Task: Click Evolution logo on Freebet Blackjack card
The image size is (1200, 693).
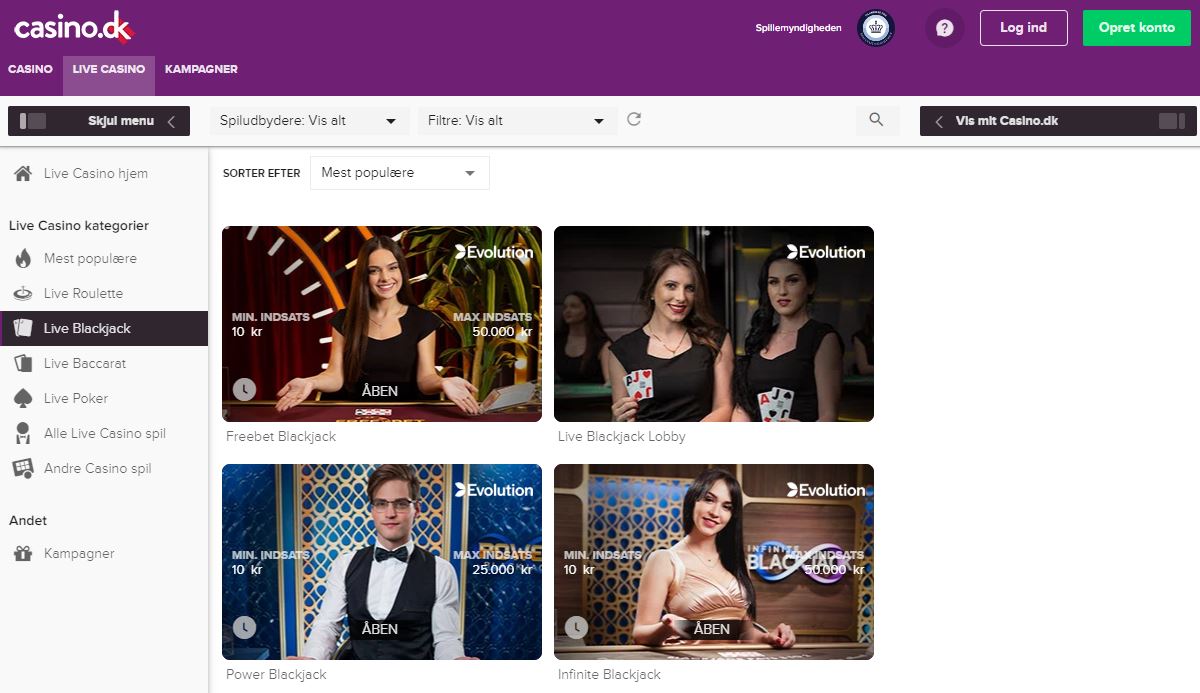Action: [493, 252]
